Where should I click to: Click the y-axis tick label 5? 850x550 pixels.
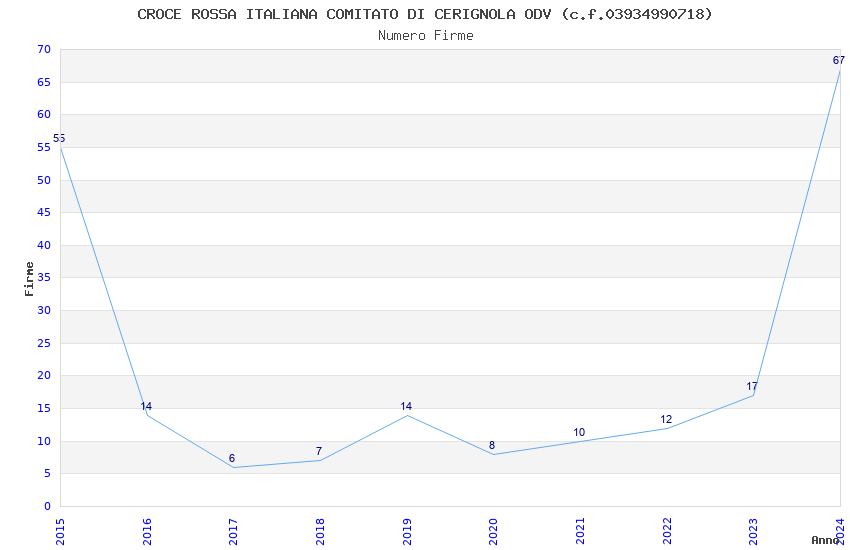pos(48,474)
